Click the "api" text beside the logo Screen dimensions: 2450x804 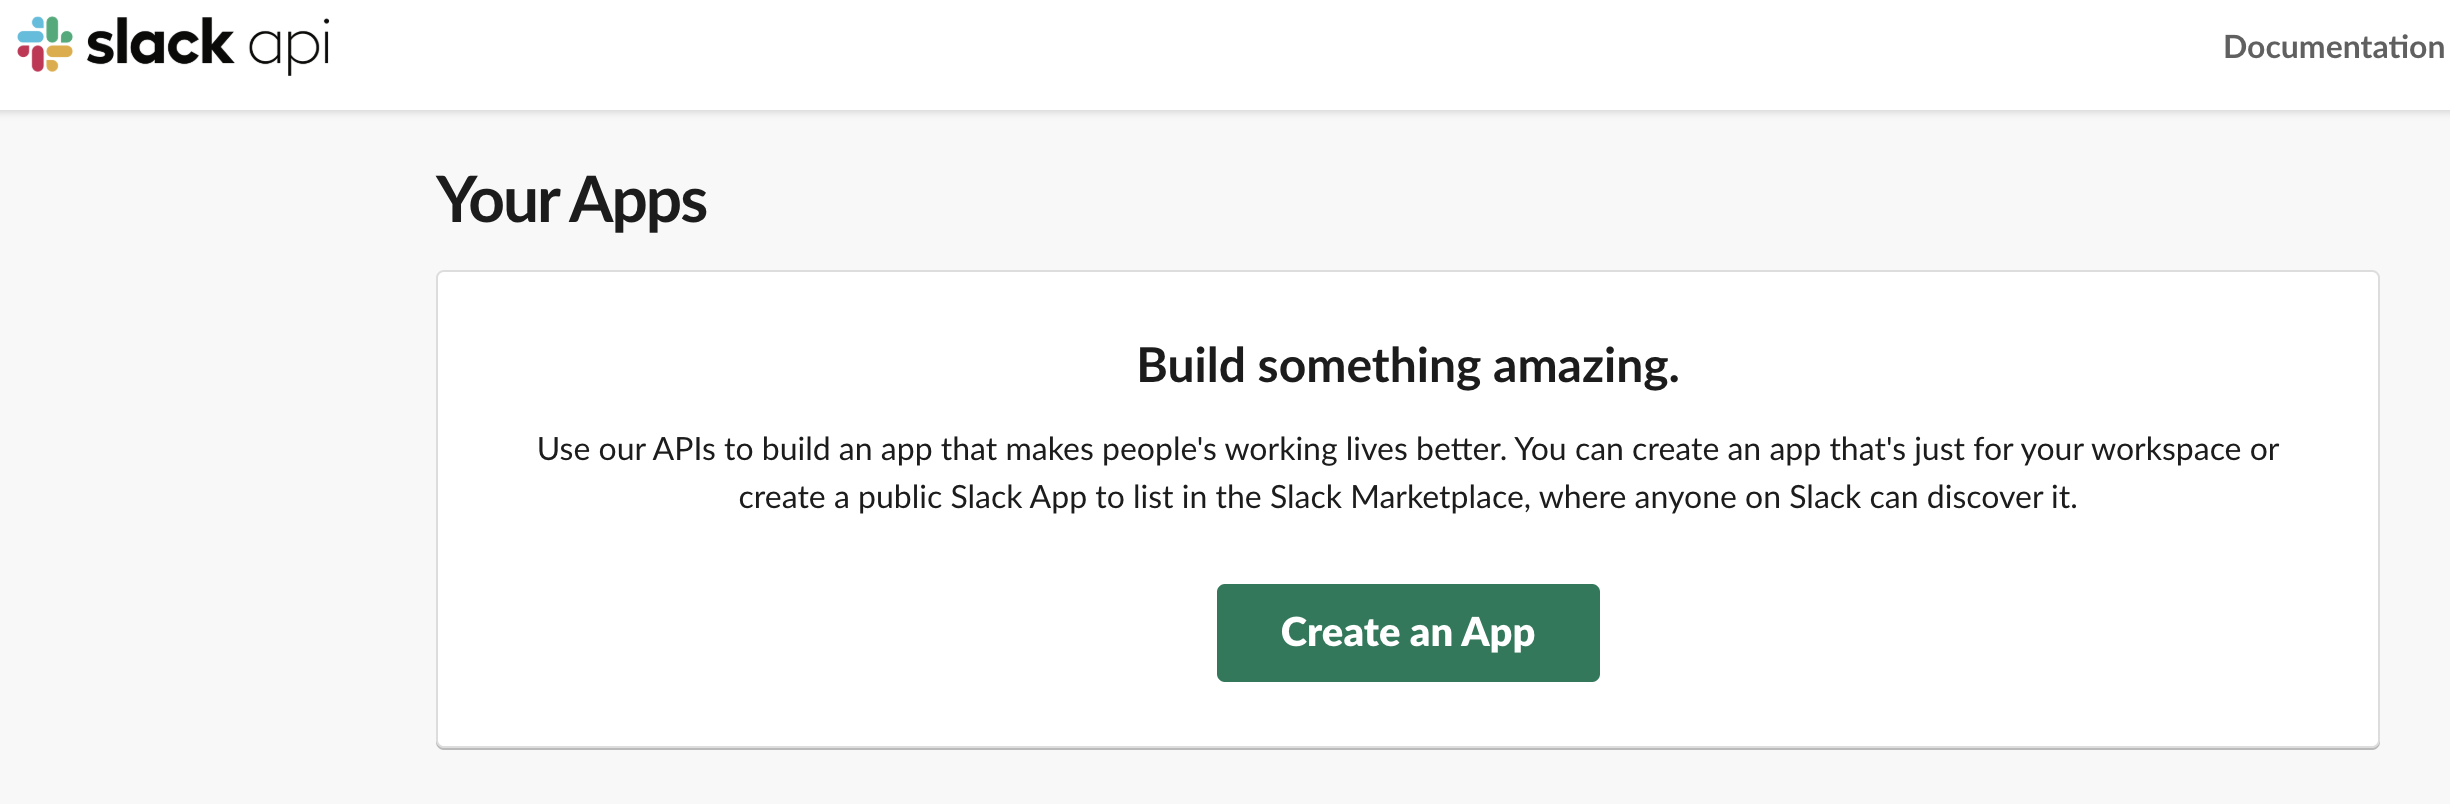[x=289, y=46]
